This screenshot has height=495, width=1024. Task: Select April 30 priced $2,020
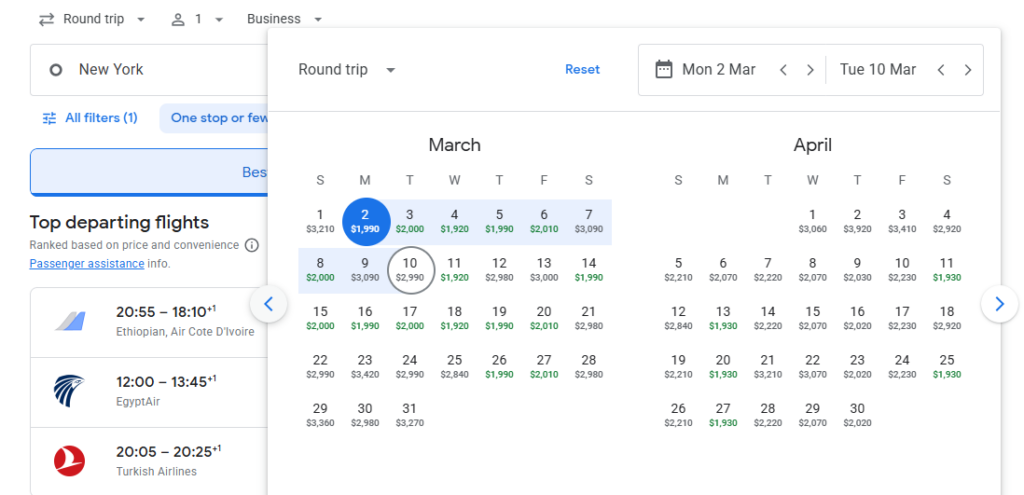click(857, 415)
